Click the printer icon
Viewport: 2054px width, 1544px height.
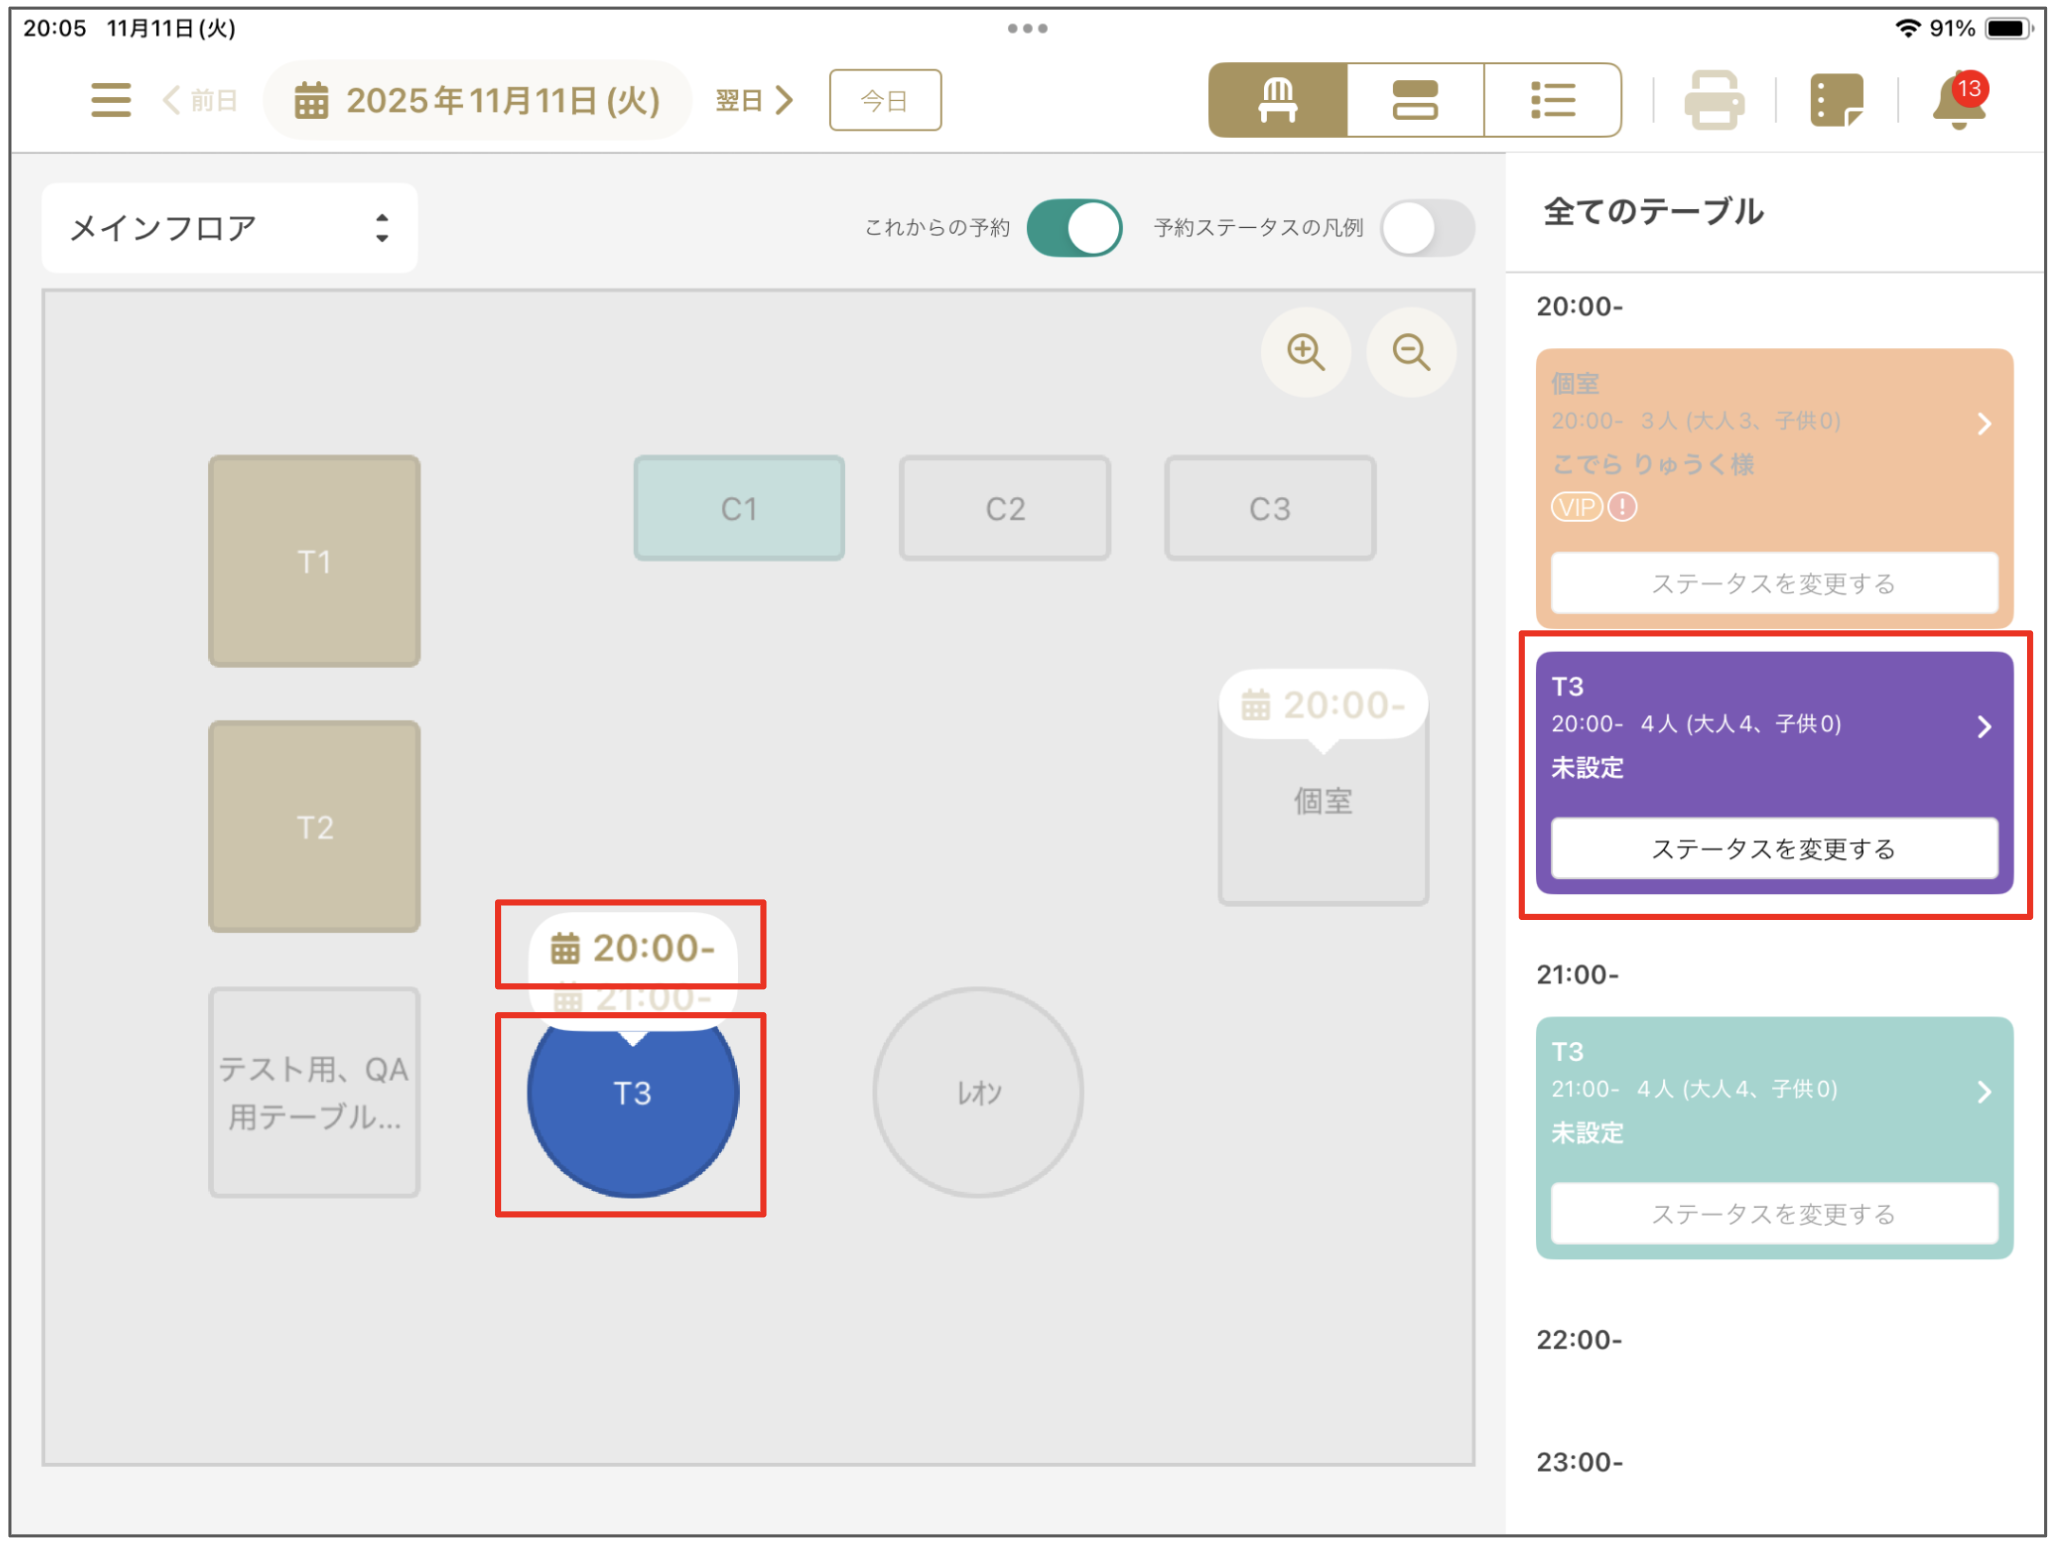[1714, 100]
